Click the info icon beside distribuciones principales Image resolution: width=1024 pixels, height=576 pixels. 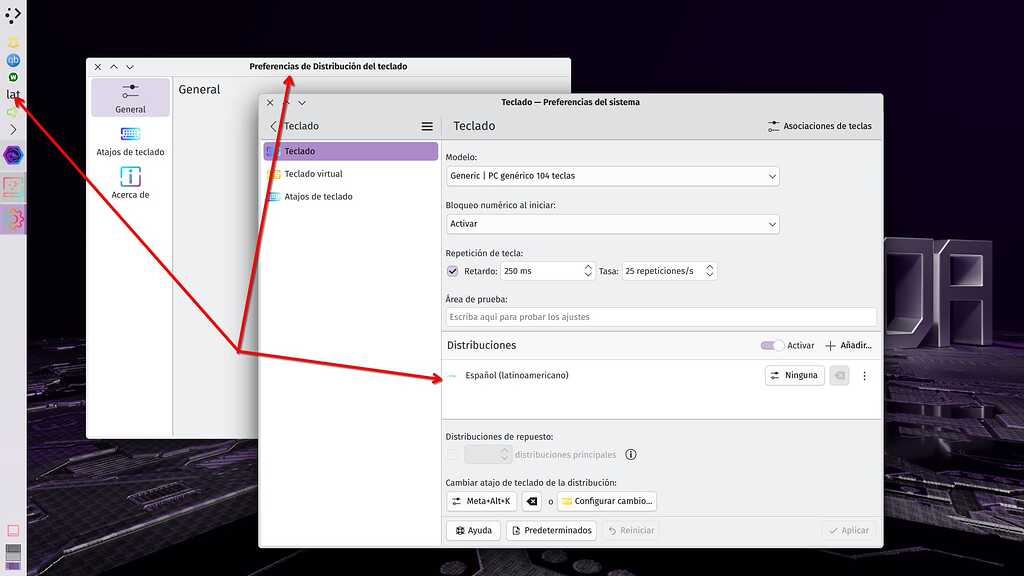tap(630, 454)
